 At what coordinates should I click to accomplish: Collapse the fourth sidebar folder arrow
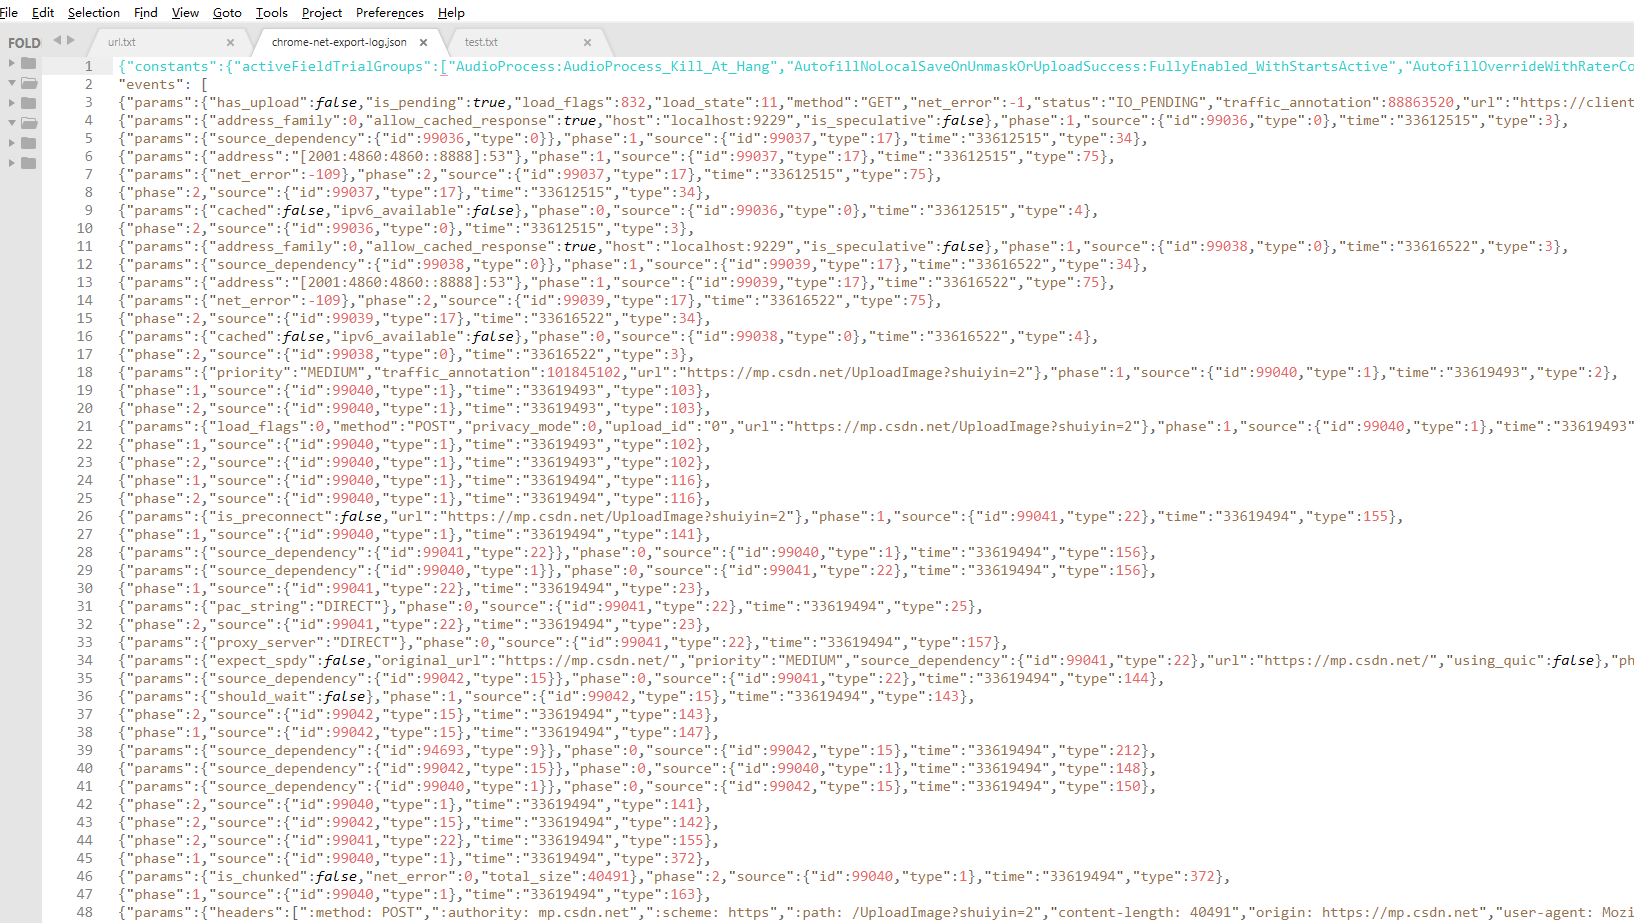click(x=12, y=123)
